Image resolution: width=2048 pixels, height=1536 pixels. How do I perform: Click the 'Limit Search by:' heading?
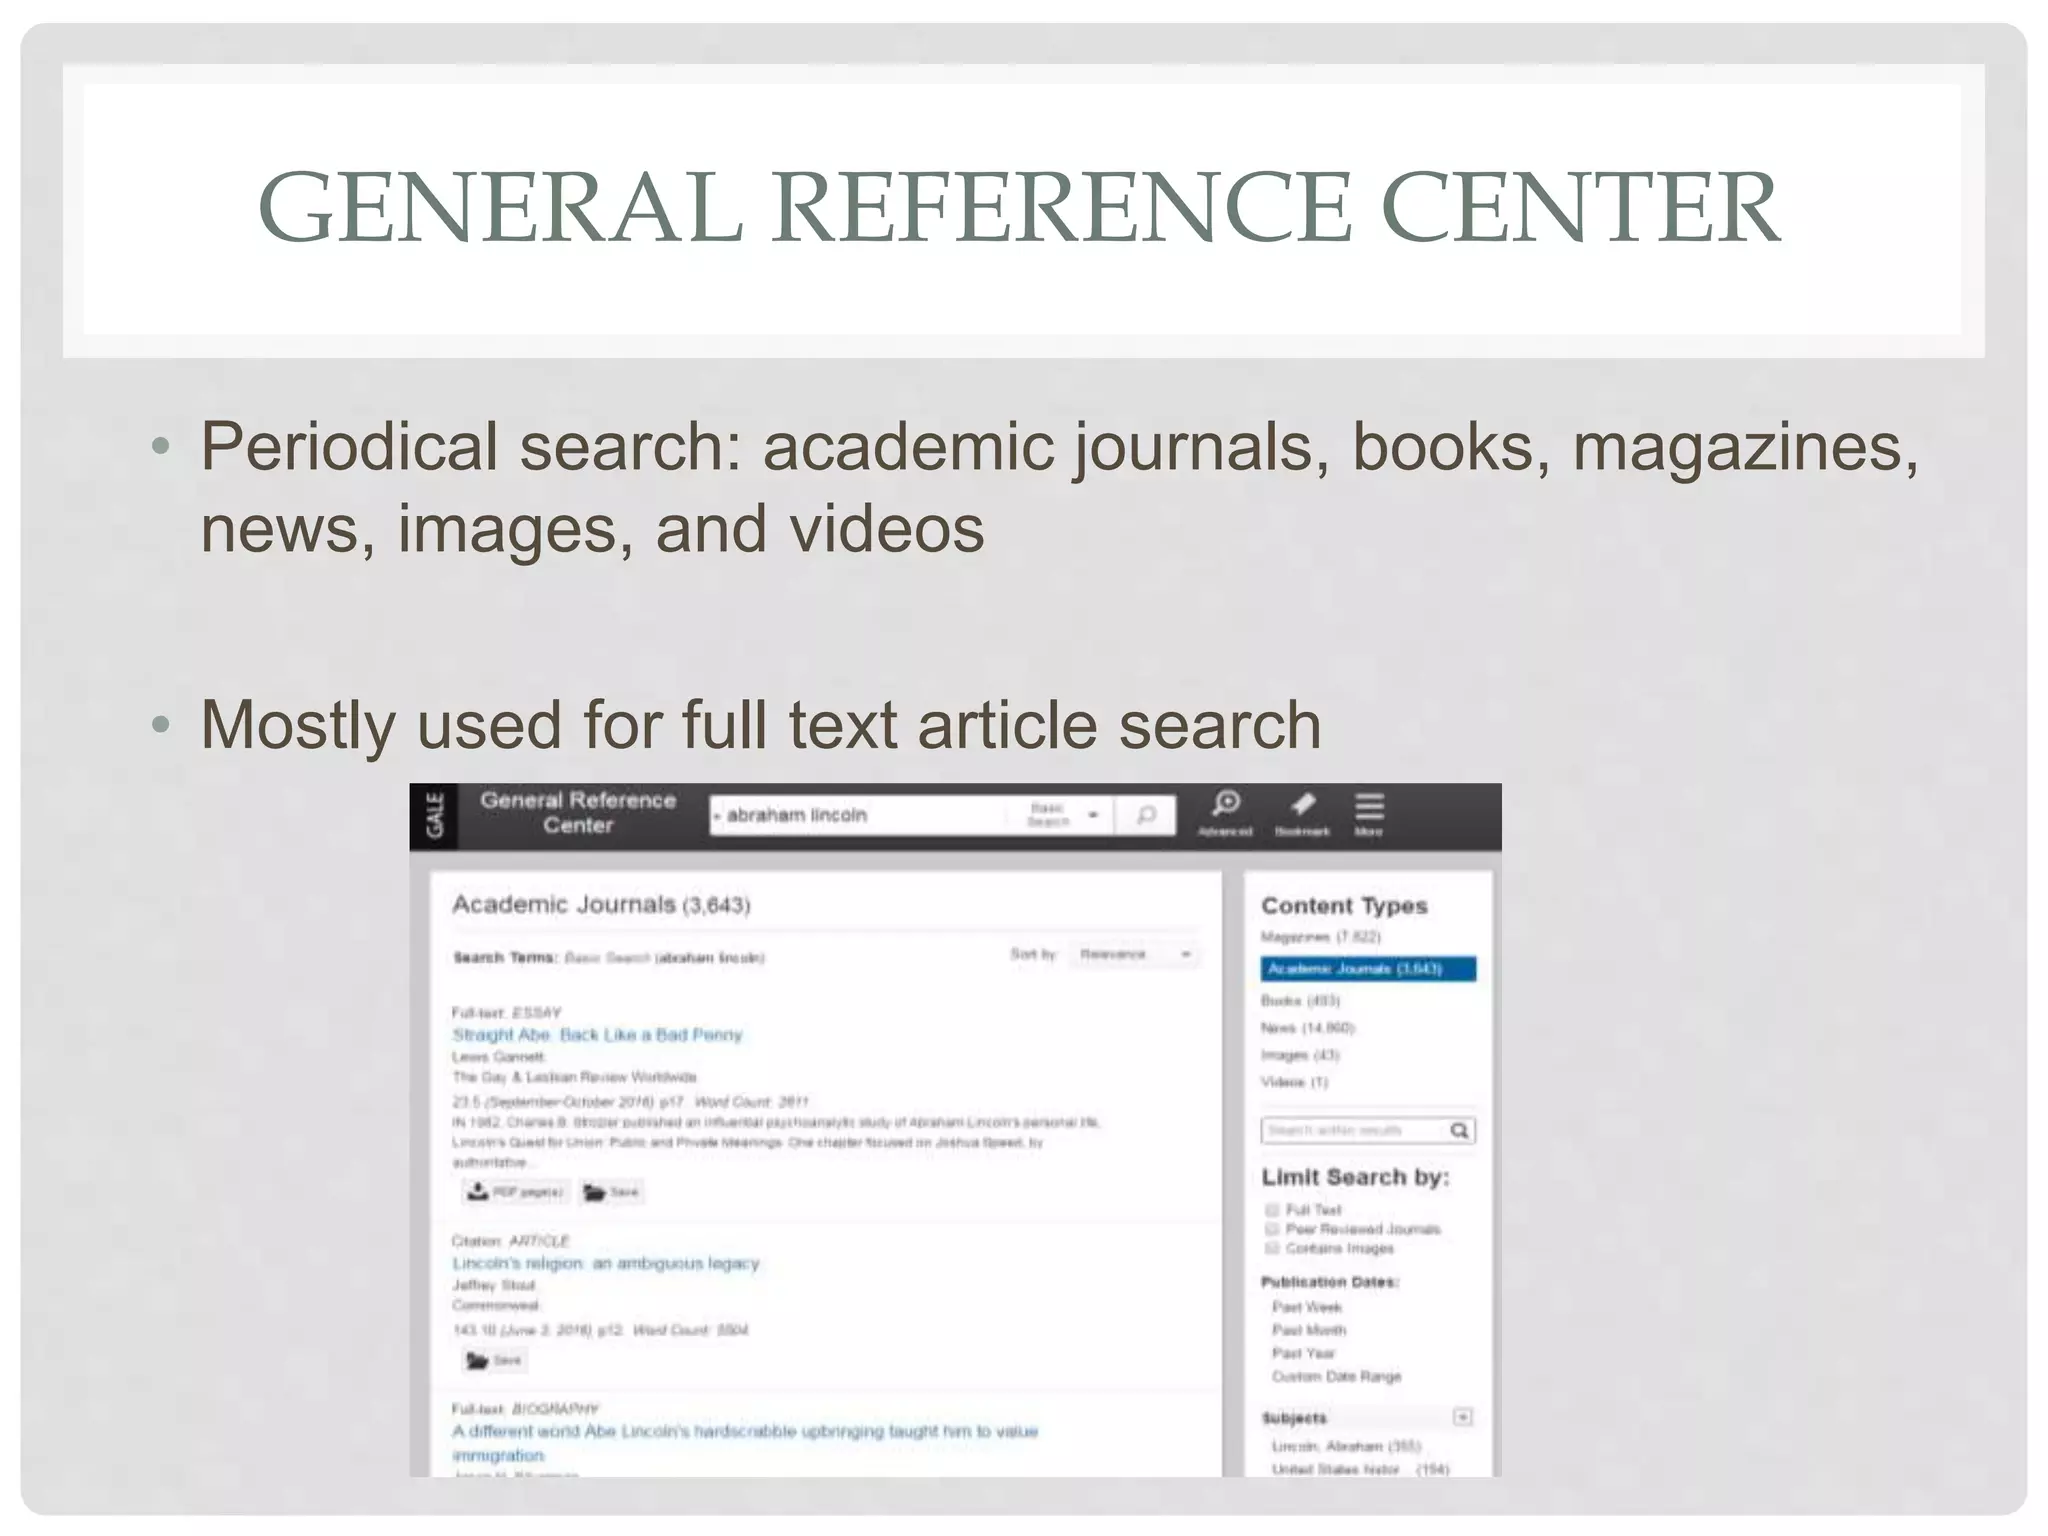[x=1355, y=1177]
